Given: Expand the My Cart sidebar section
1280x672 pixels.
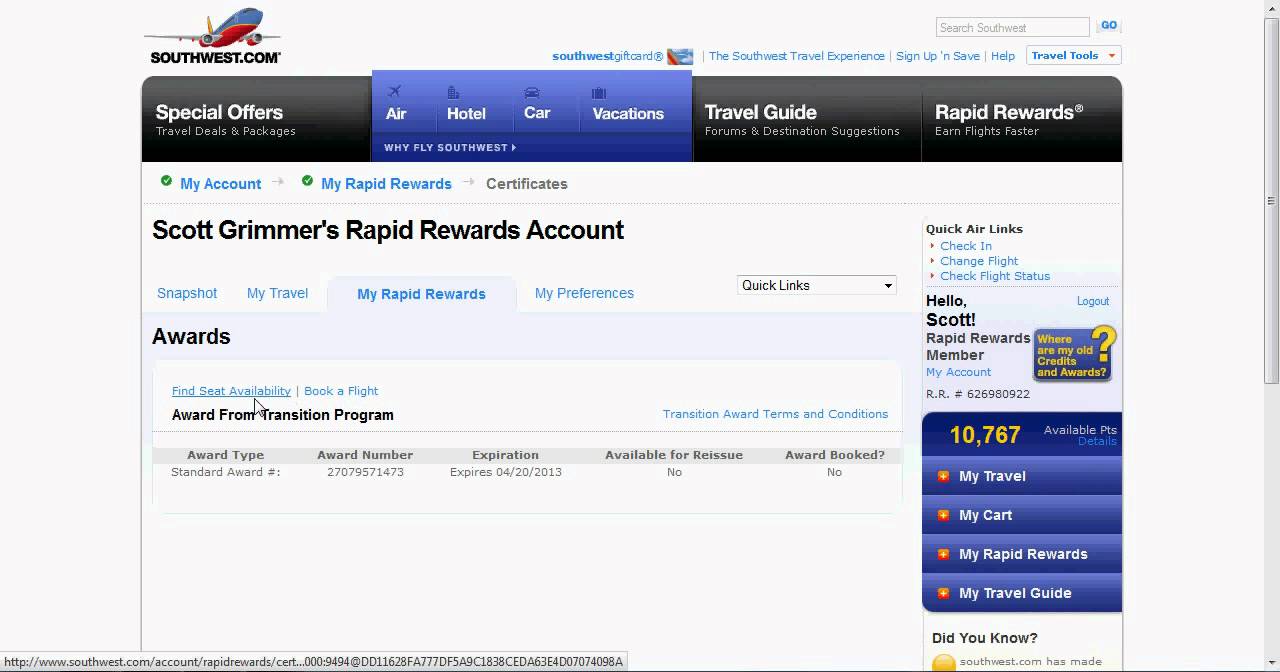Looking at the screenshot, I should (x=1022, y=515).
